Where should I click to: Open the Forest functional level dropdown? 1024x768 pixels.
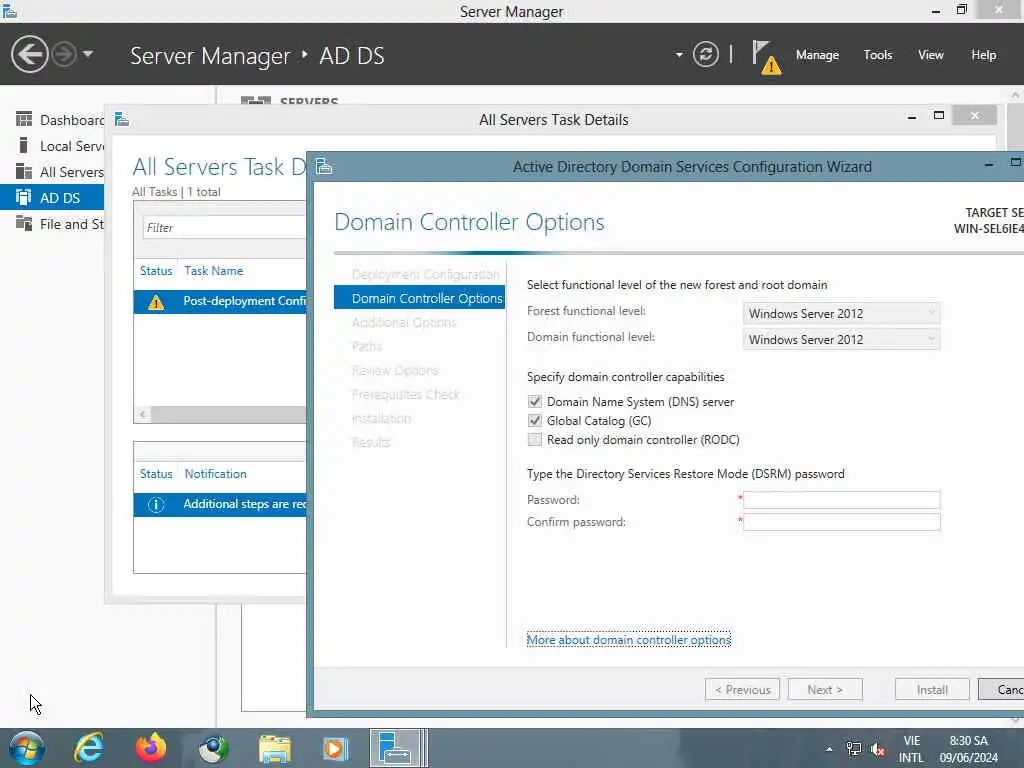tap(841, 313)
